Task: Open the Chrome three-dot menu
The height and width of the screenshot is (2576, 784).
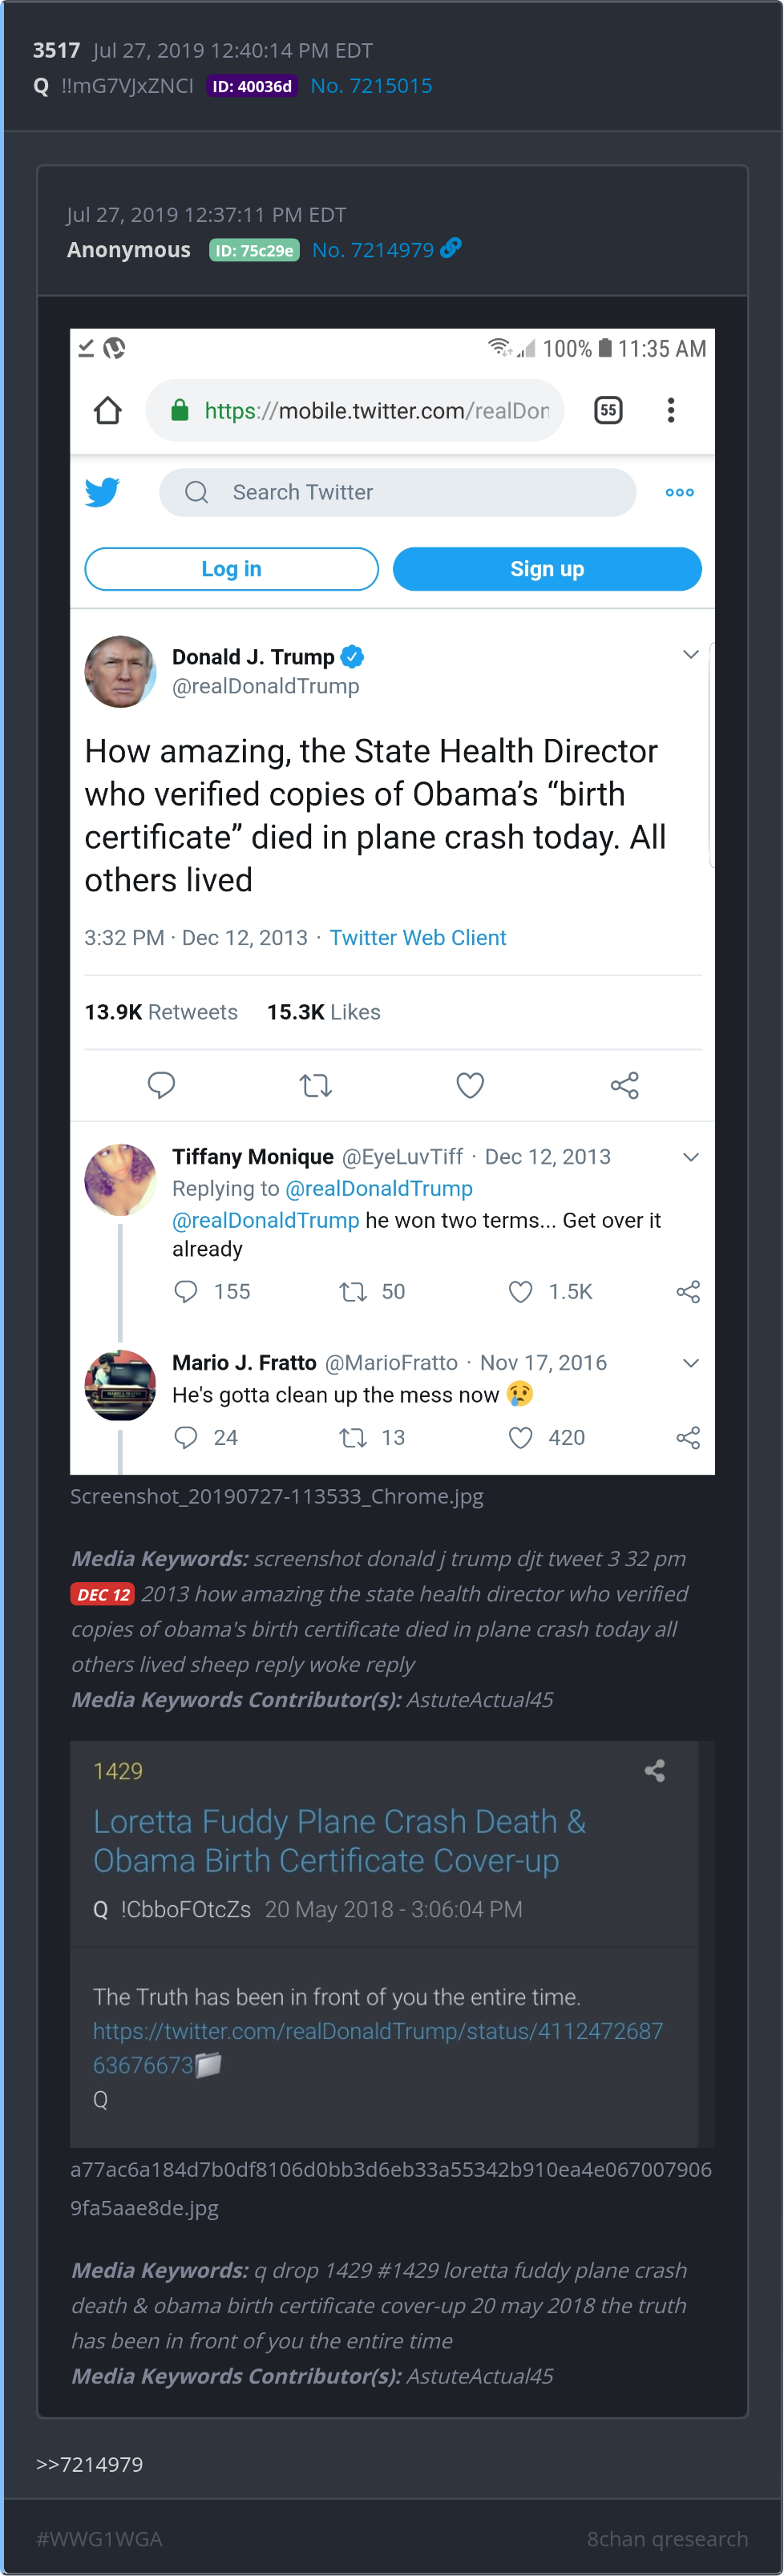Action: (671, 410)
